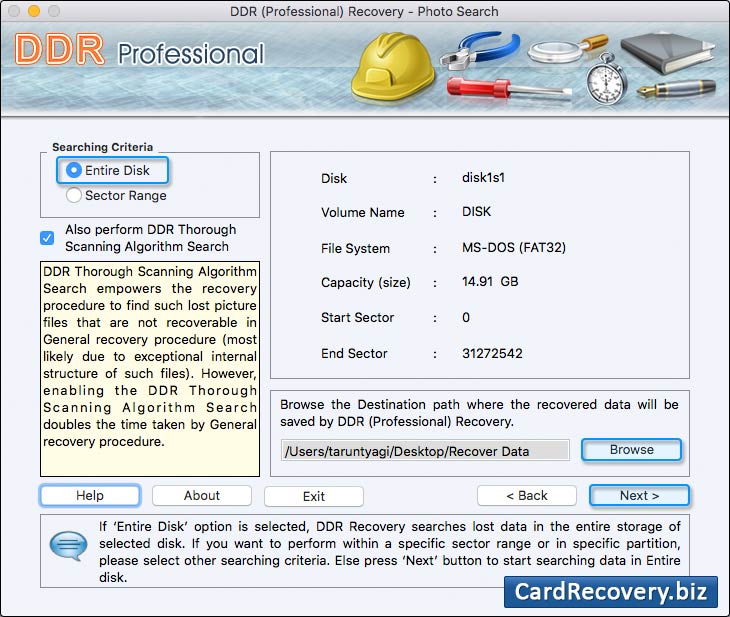Click the Exit button
This screenshot has width=730, height=617.
tap(314, 496)
